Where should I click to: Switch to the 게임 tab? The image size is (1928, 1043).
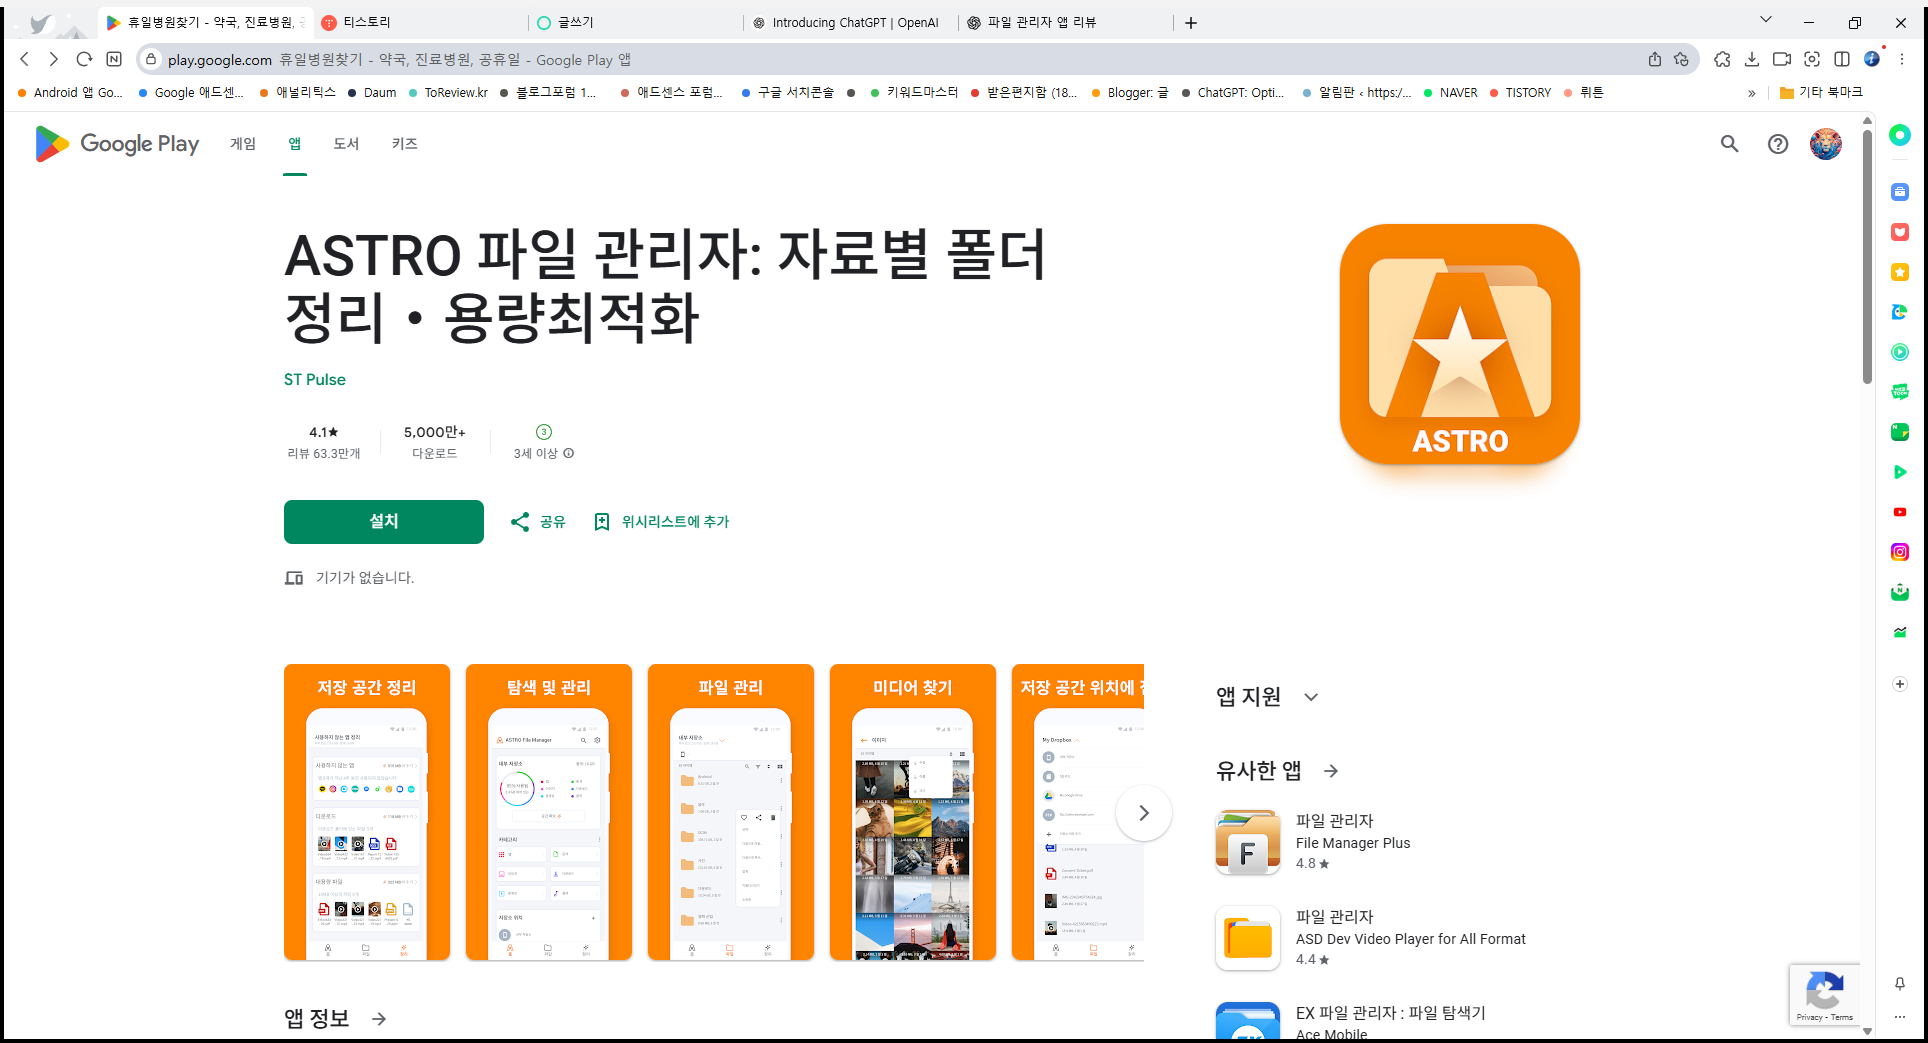[x=241, y=144]
